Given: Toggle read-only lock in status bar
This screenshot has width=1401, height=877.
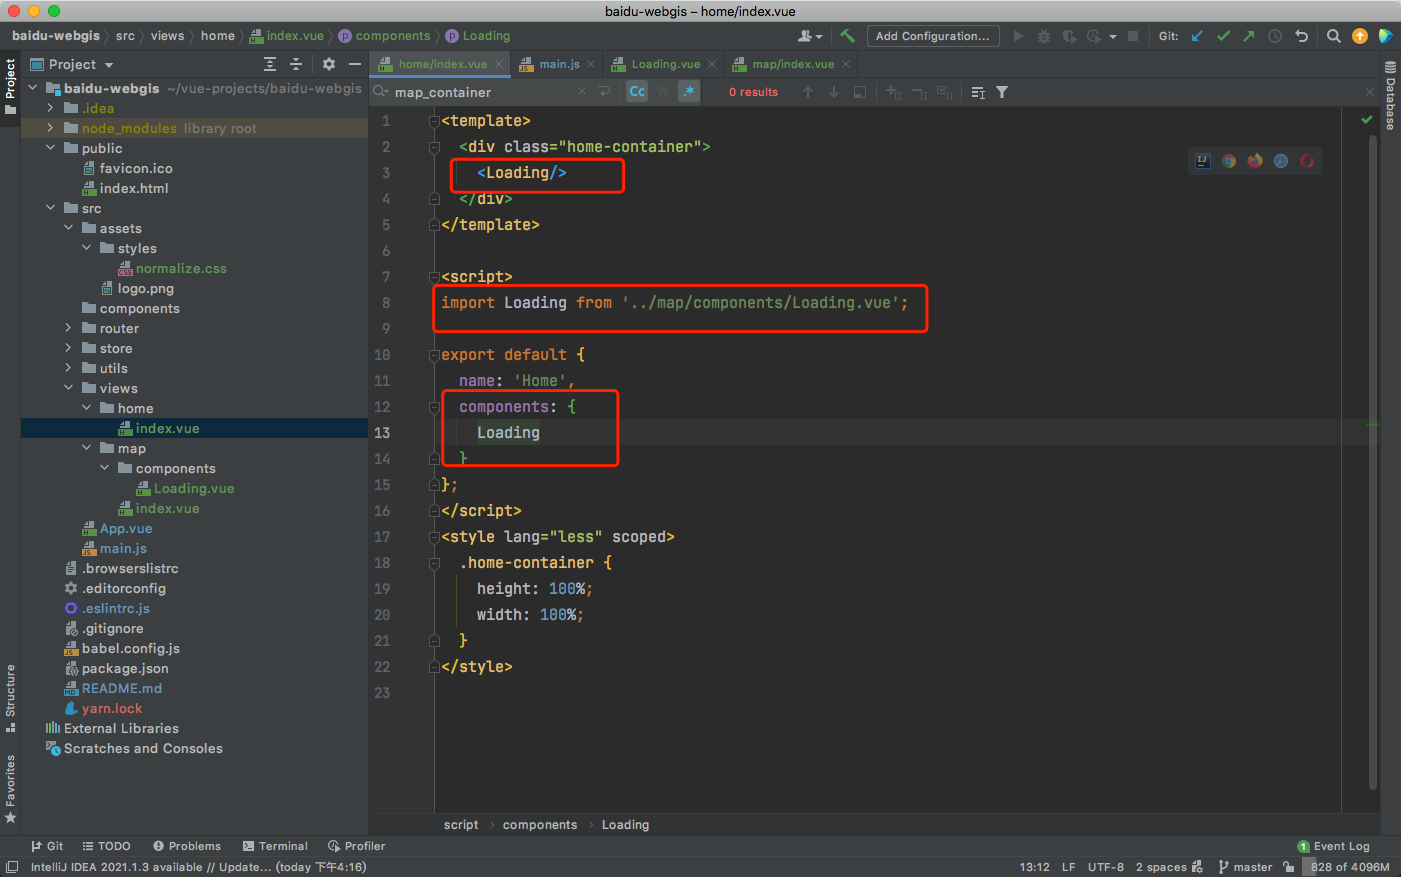Looking at the screenshot, I should [x=1289, y=867].
